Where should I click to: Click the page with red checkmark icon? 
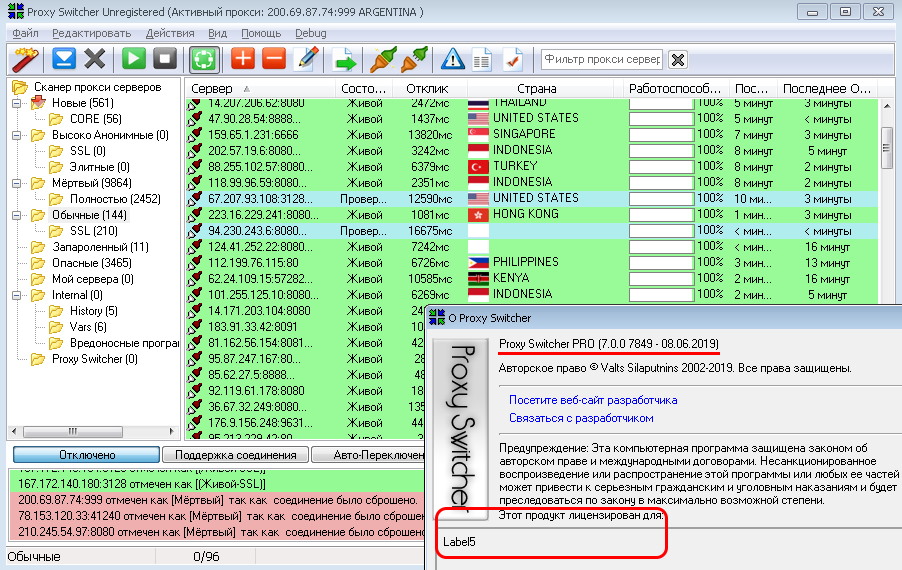pyautogui.click(x=513, y=60)
